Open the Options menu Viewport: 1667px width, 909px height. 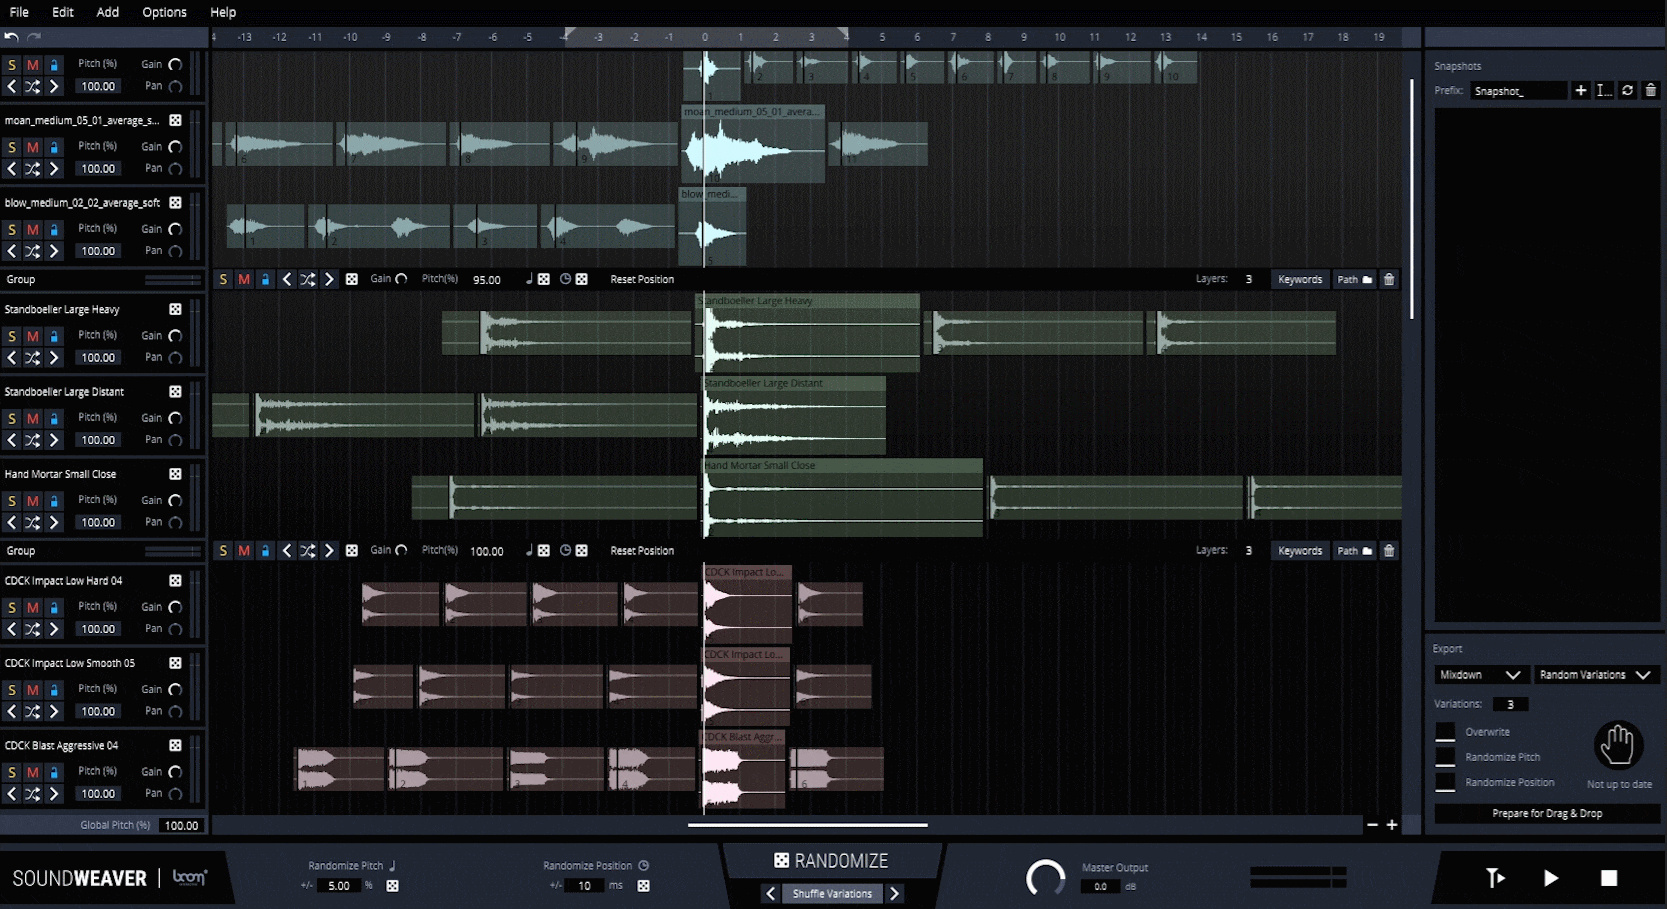point(164,12)
